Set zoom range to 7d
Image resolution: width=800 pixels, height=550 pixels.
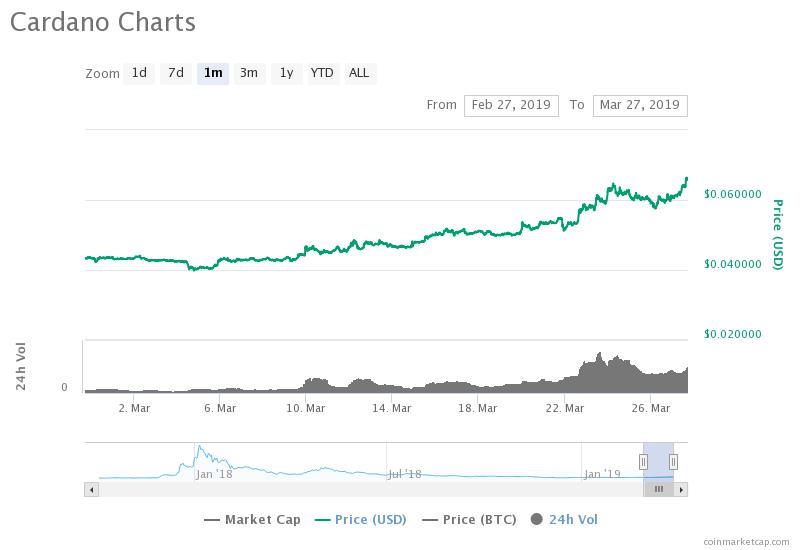(x=176, y=73)
